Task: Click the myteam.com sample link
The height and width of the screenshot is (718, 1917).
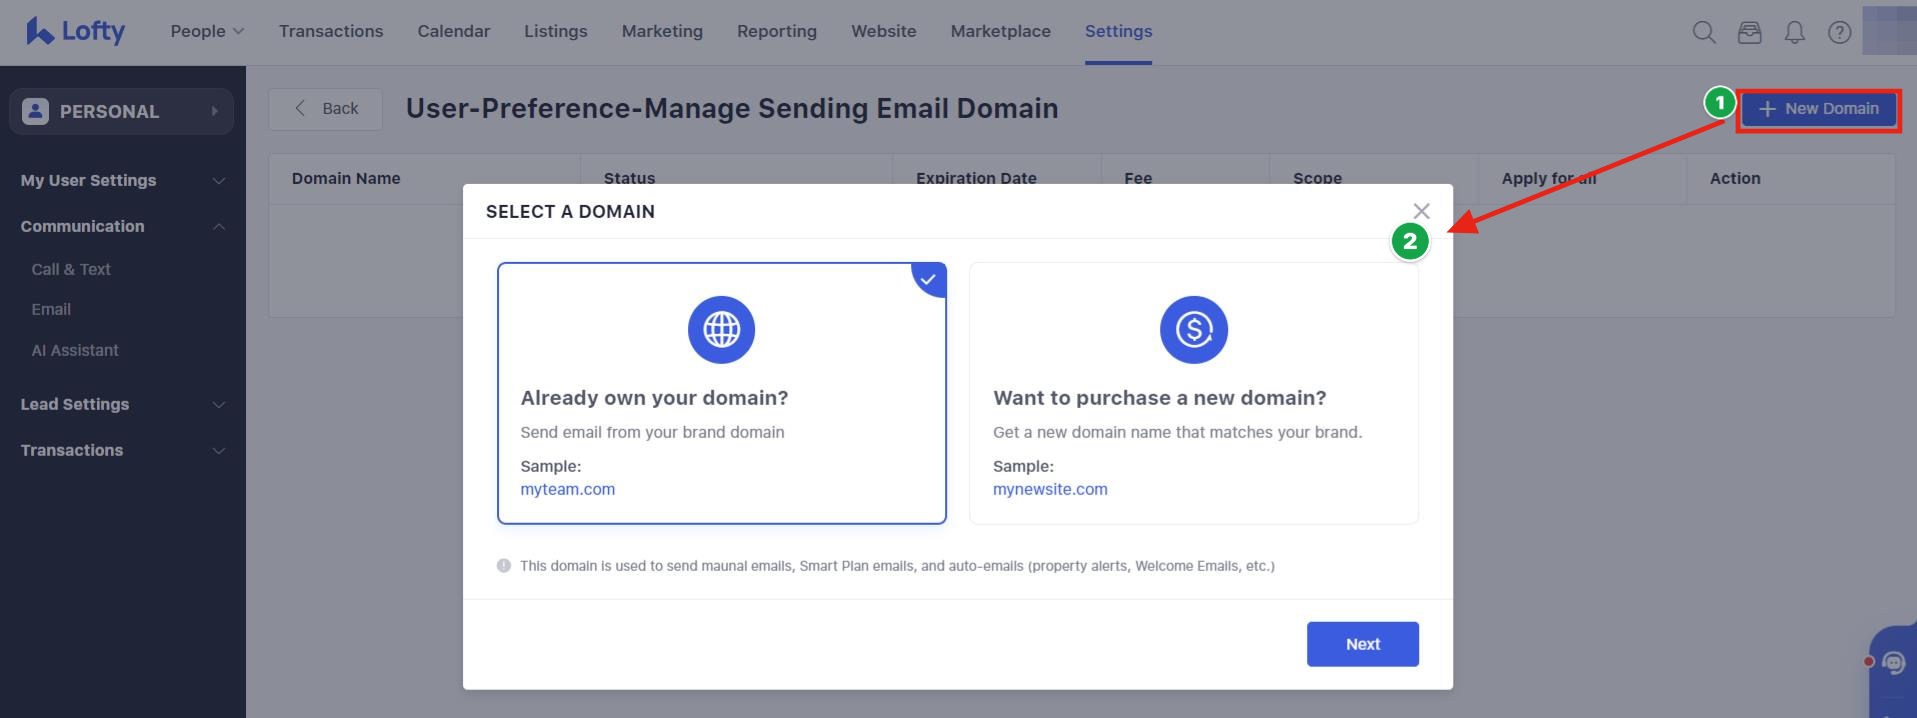Action: [567, 489]
